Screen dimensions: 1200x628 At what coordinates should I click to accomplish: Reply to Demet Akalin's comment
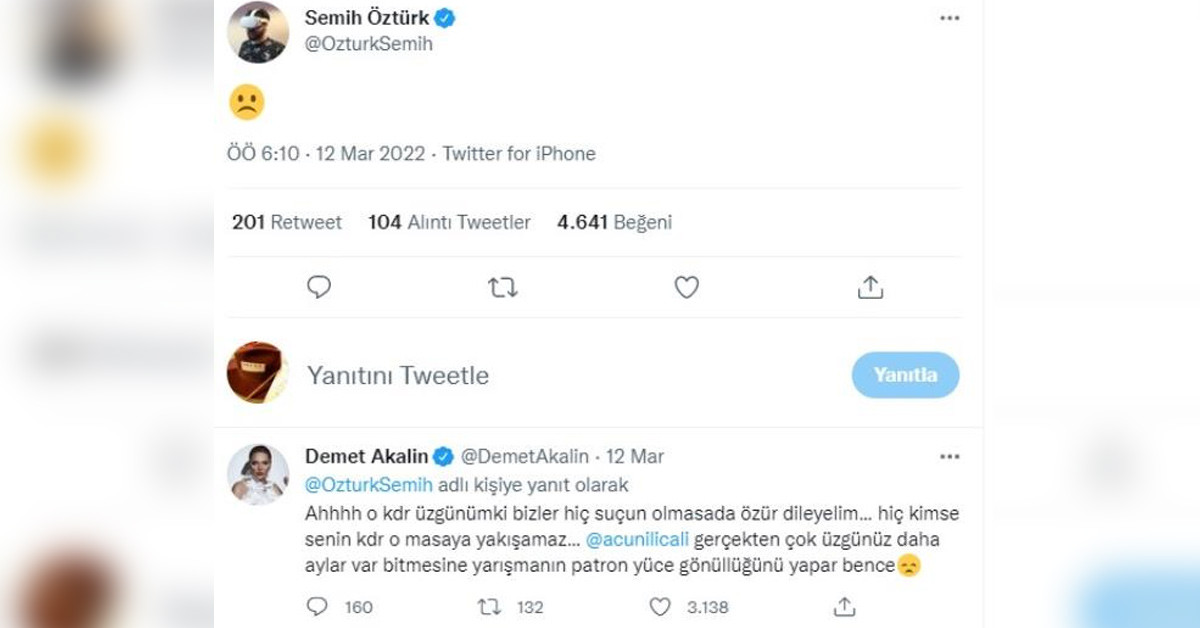click(x=317, y=607)
